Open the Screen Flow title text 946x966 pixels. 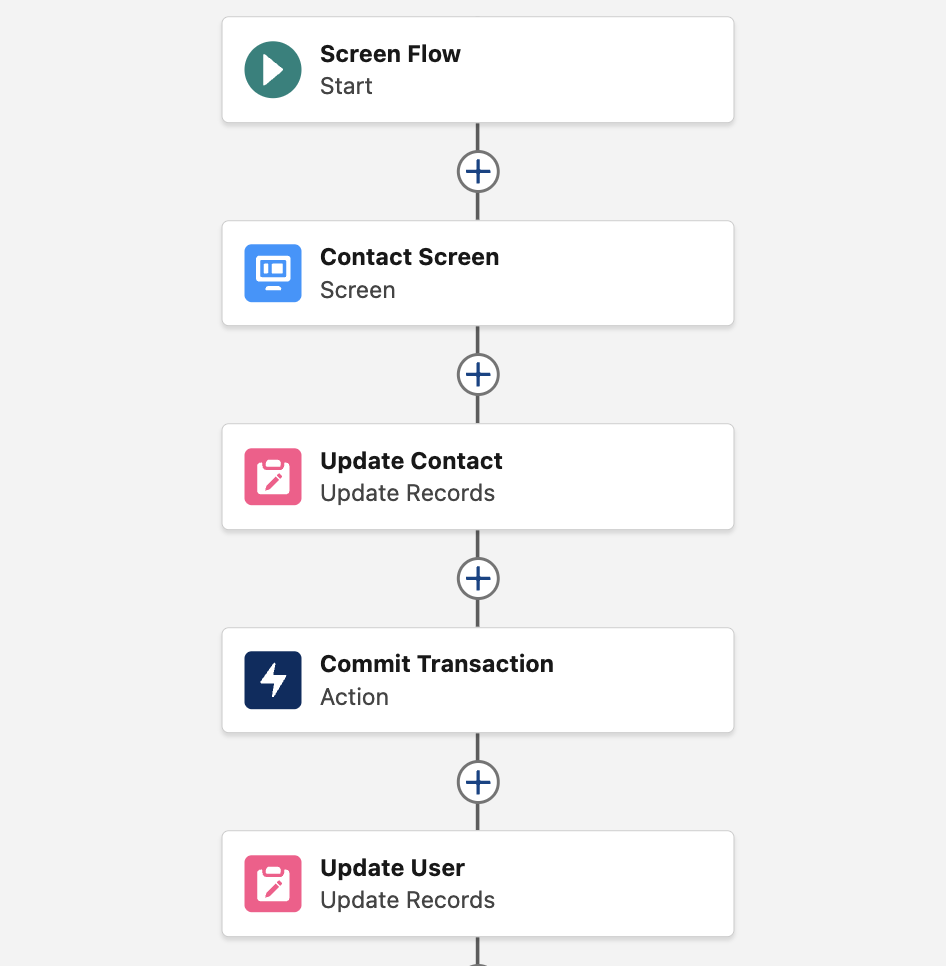(390, 54)
